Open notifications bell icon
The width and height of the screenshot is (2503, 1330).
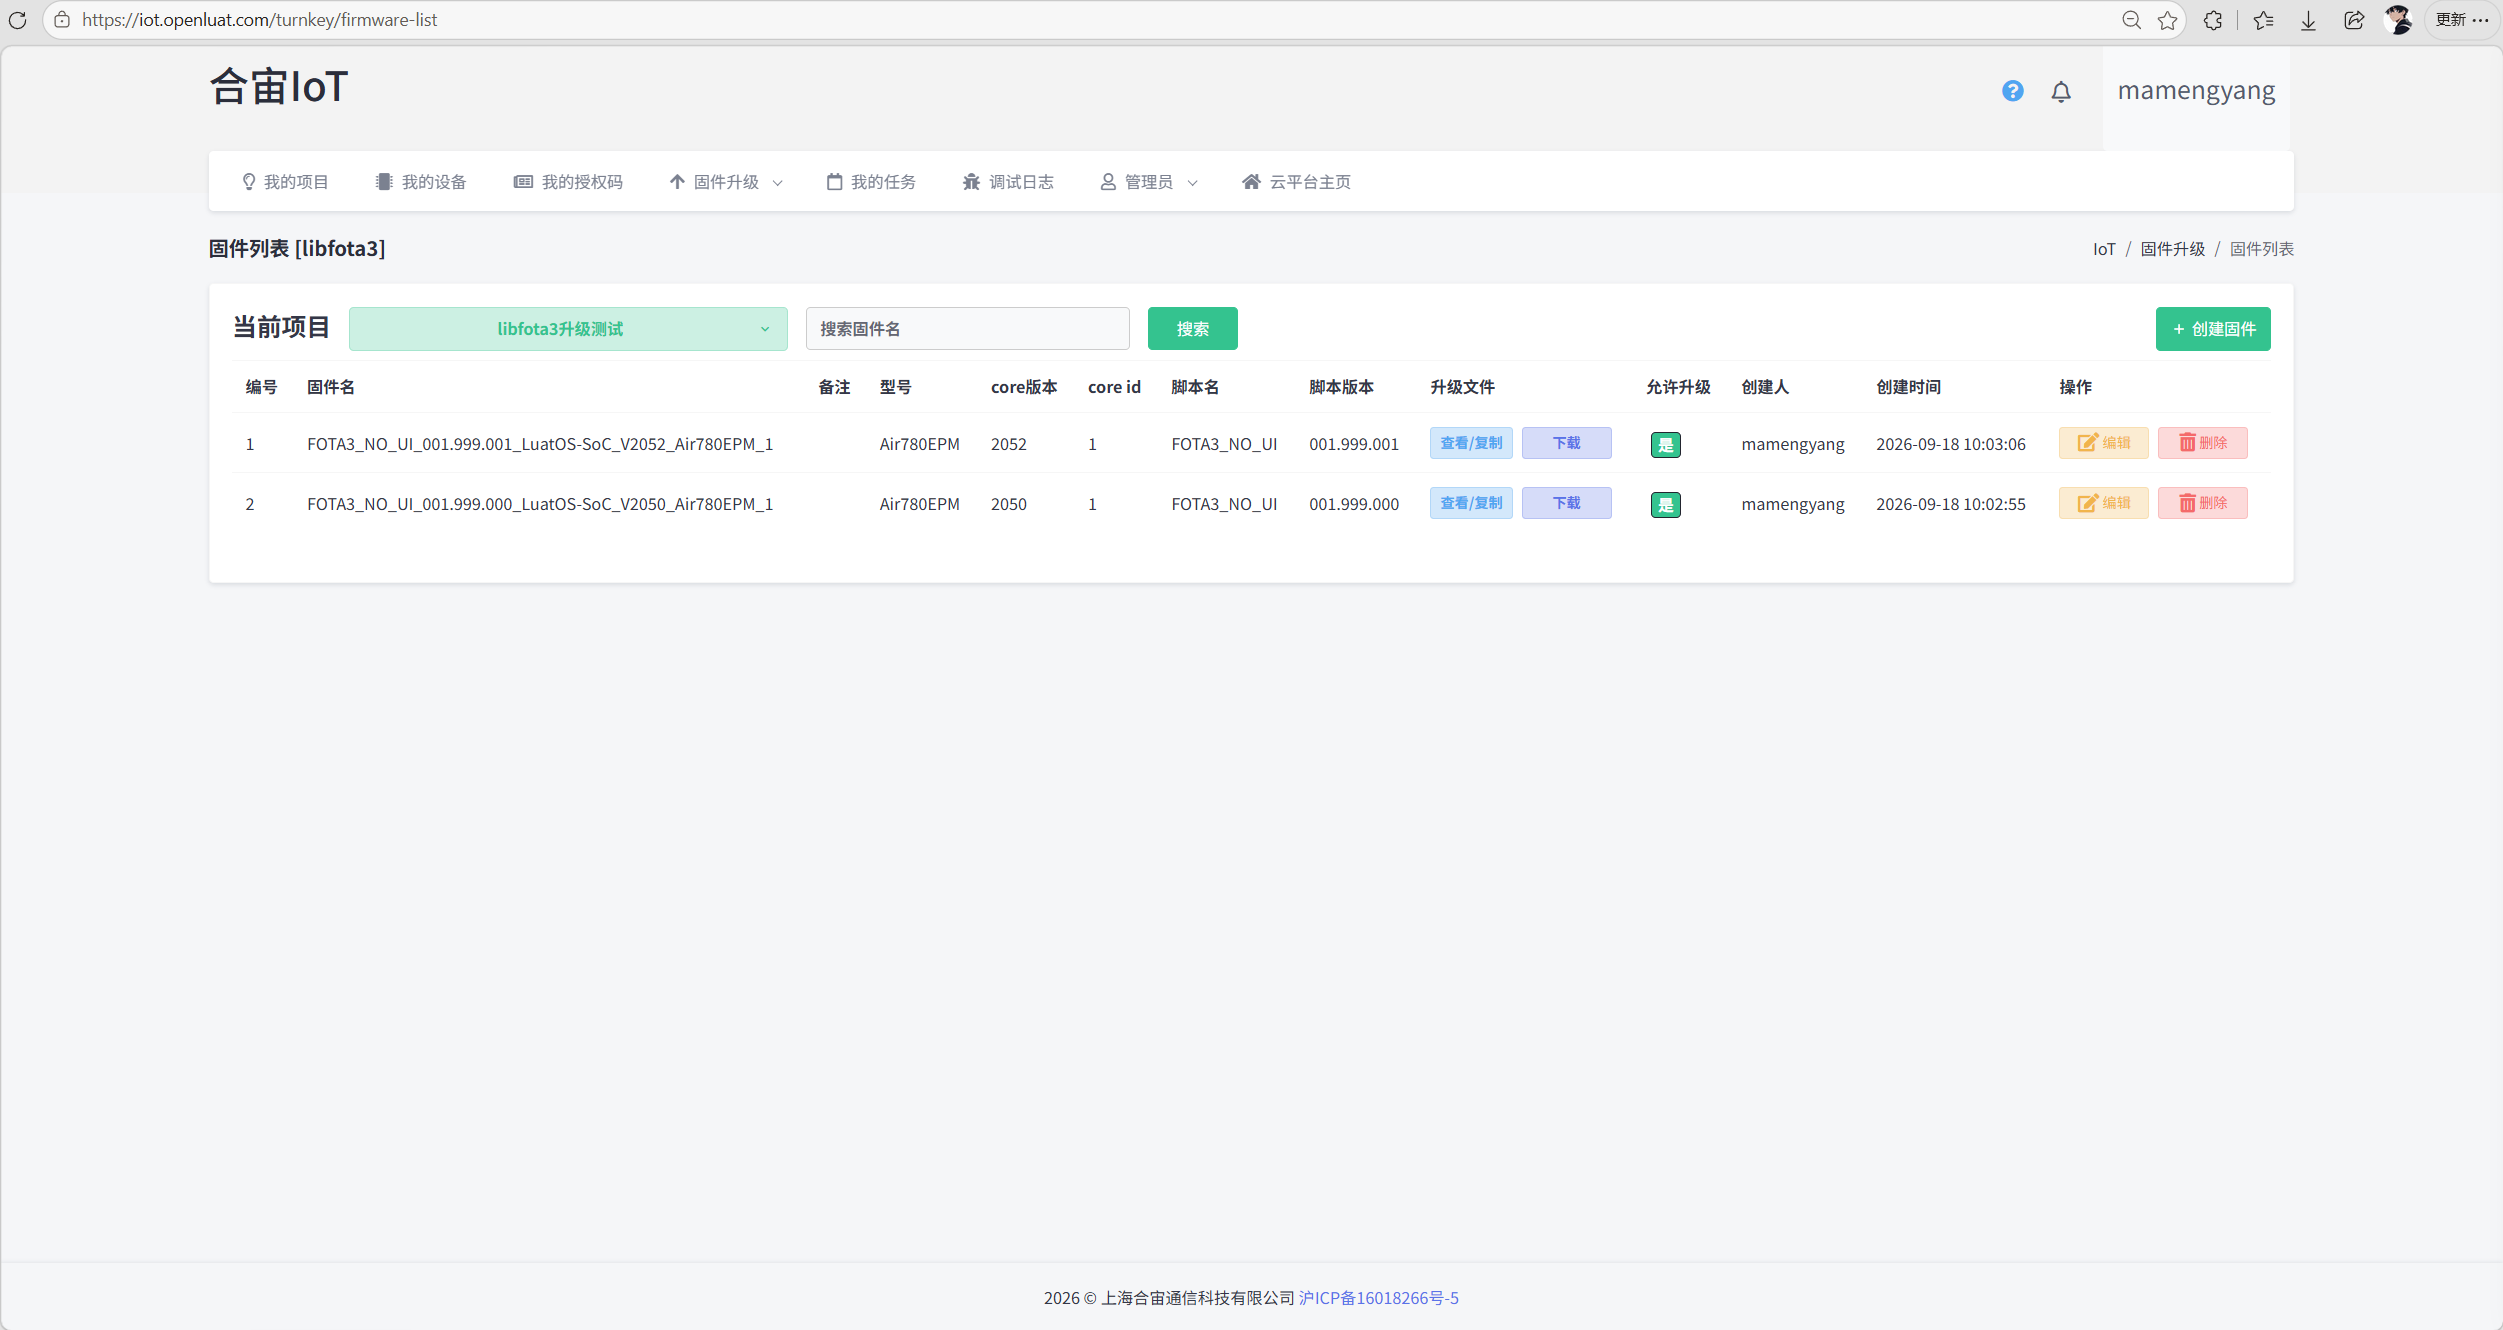2061,92
